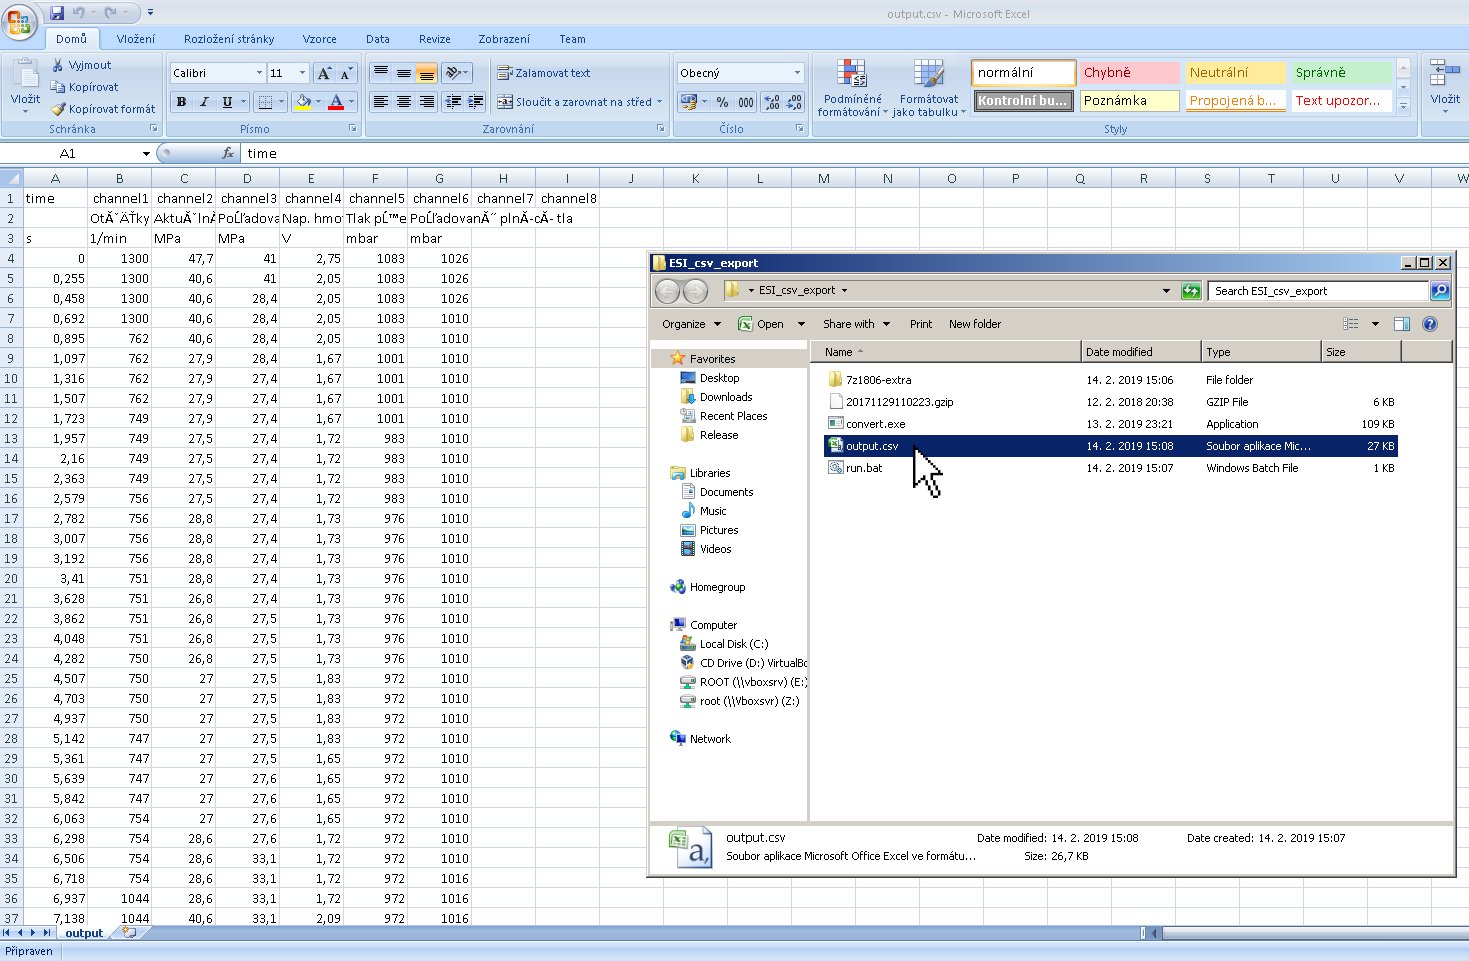Open Formátovat jako tabulku gallery
The height and width of the screenshot is (961, 1469).
[x=929, y=88]
